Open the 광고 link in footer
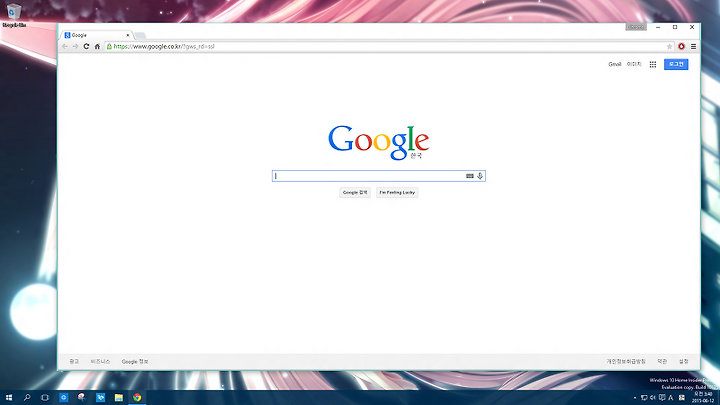 74,361
